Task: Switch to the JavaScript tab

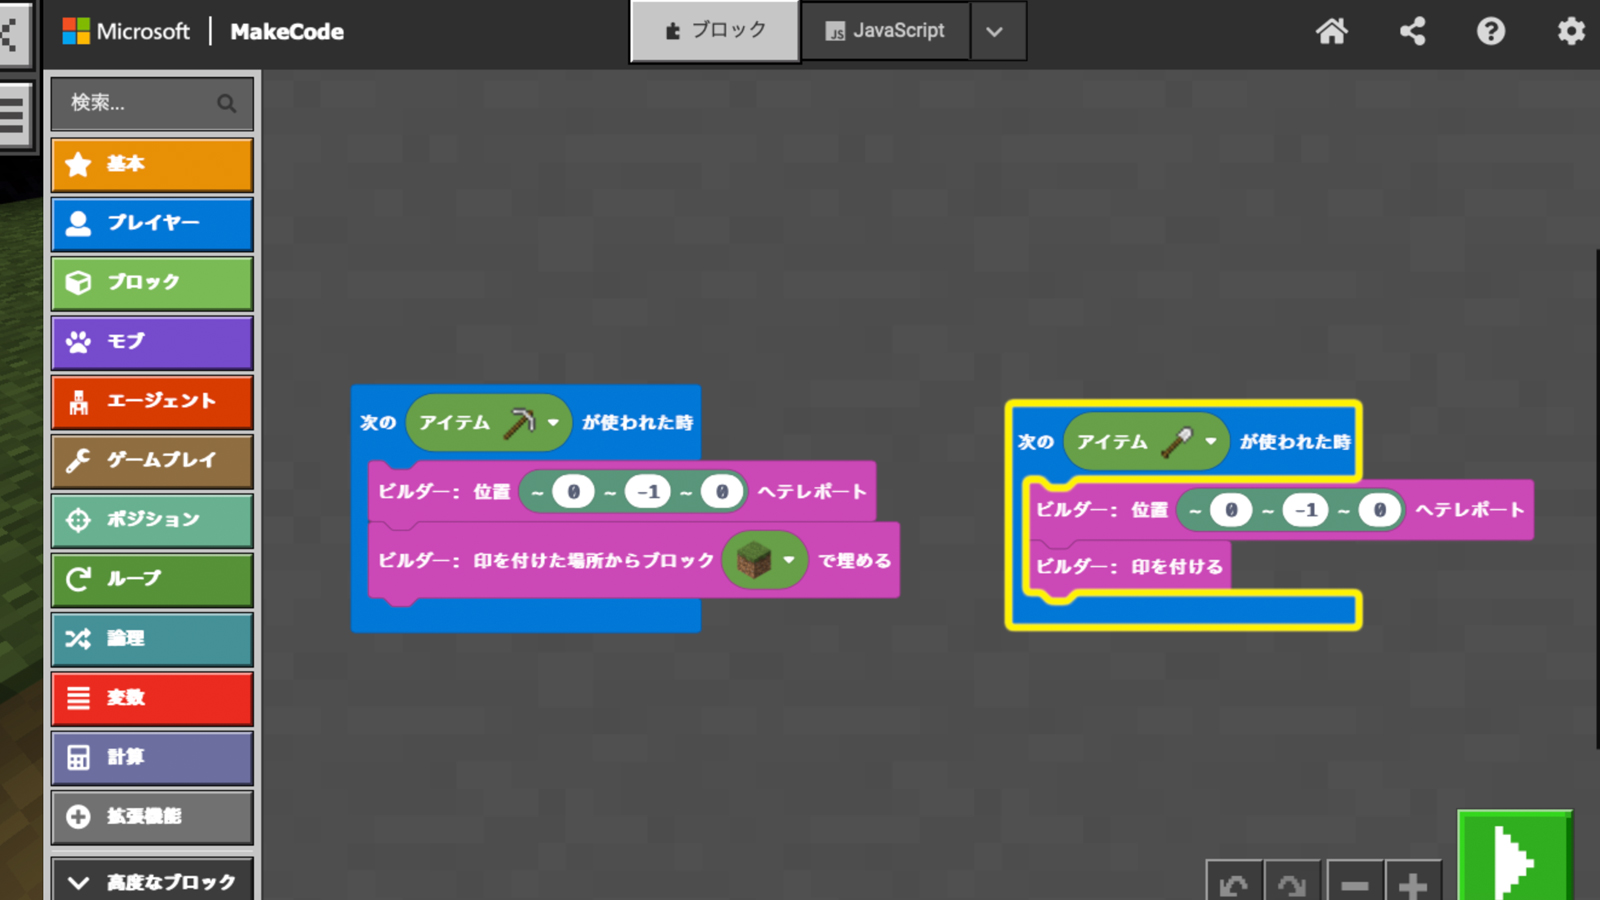Action: coord(885,31)
